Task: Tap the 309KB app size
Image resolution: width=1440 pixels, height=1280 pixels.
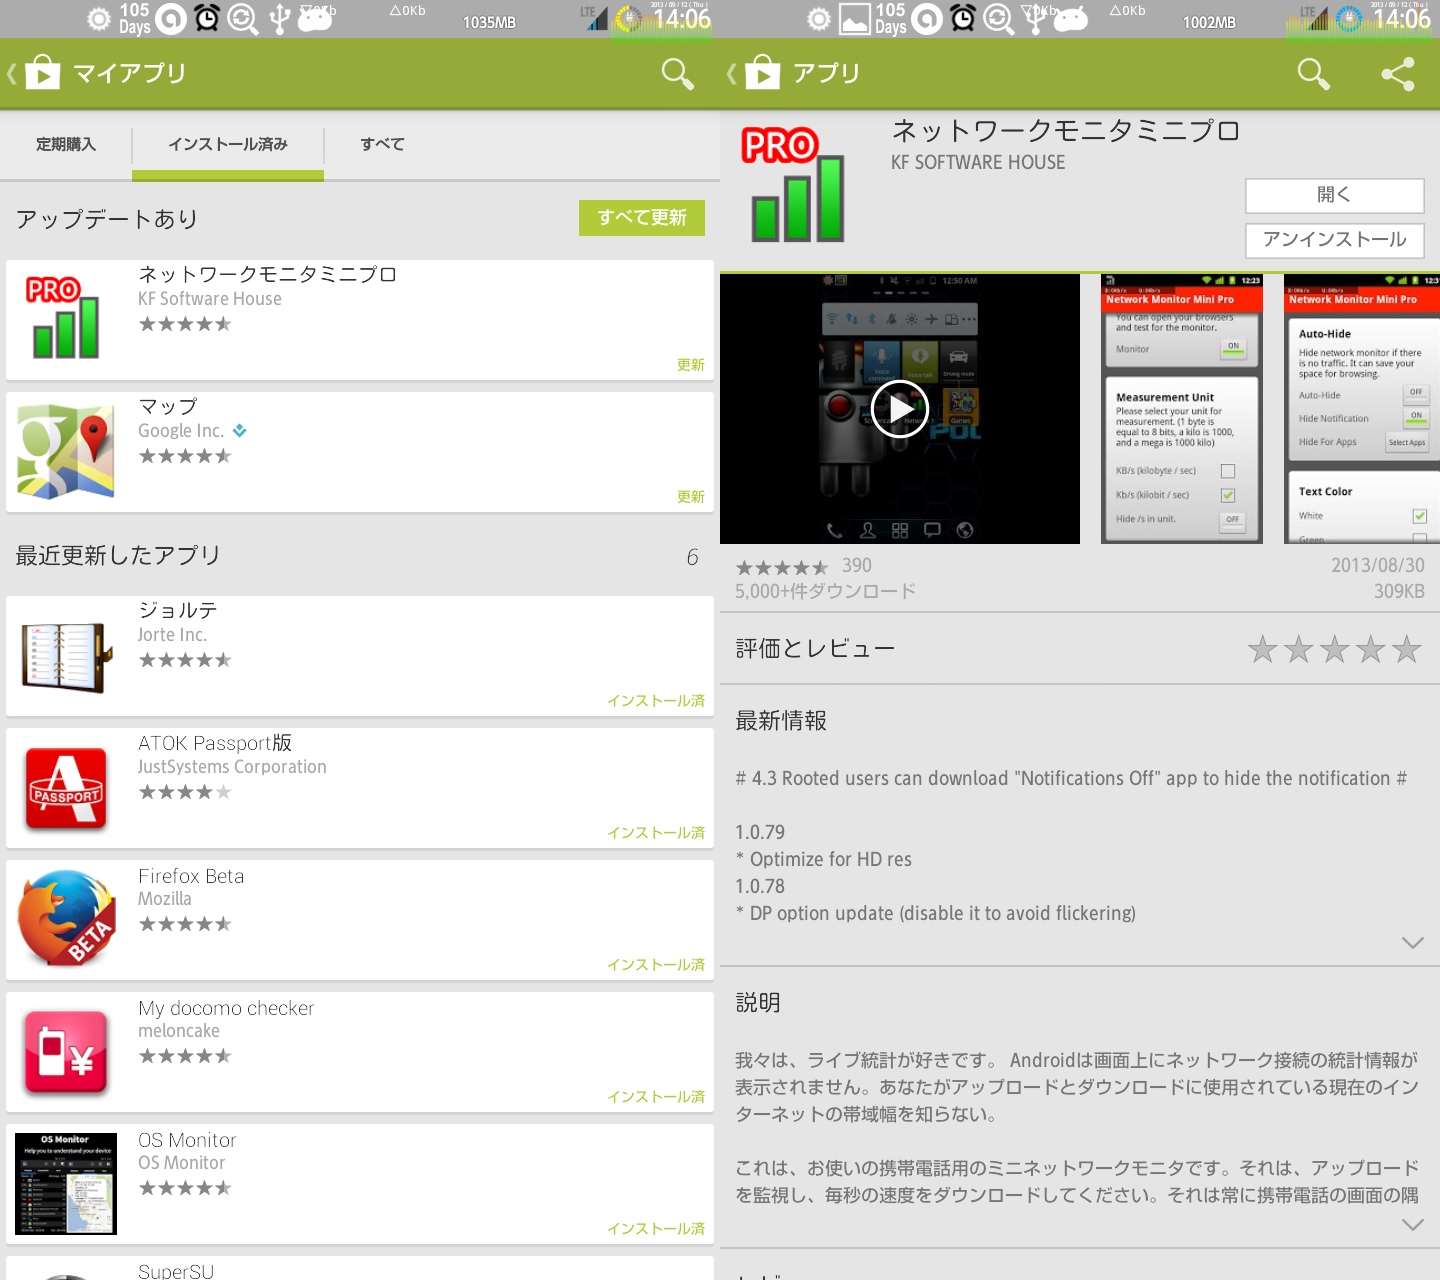Action: tap(1399, 591)
